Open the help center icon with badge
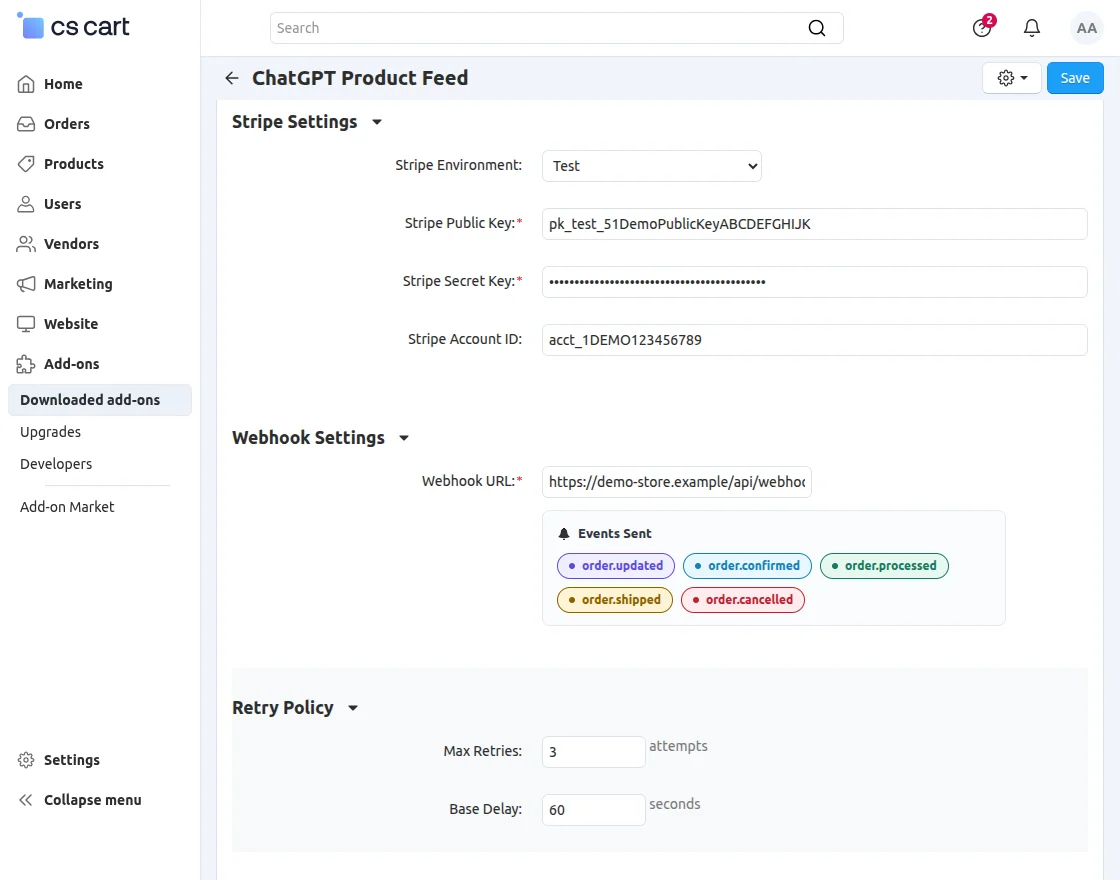Image resolution: width=1120 pixels, height=880 pixels. [x=983, y=27]
